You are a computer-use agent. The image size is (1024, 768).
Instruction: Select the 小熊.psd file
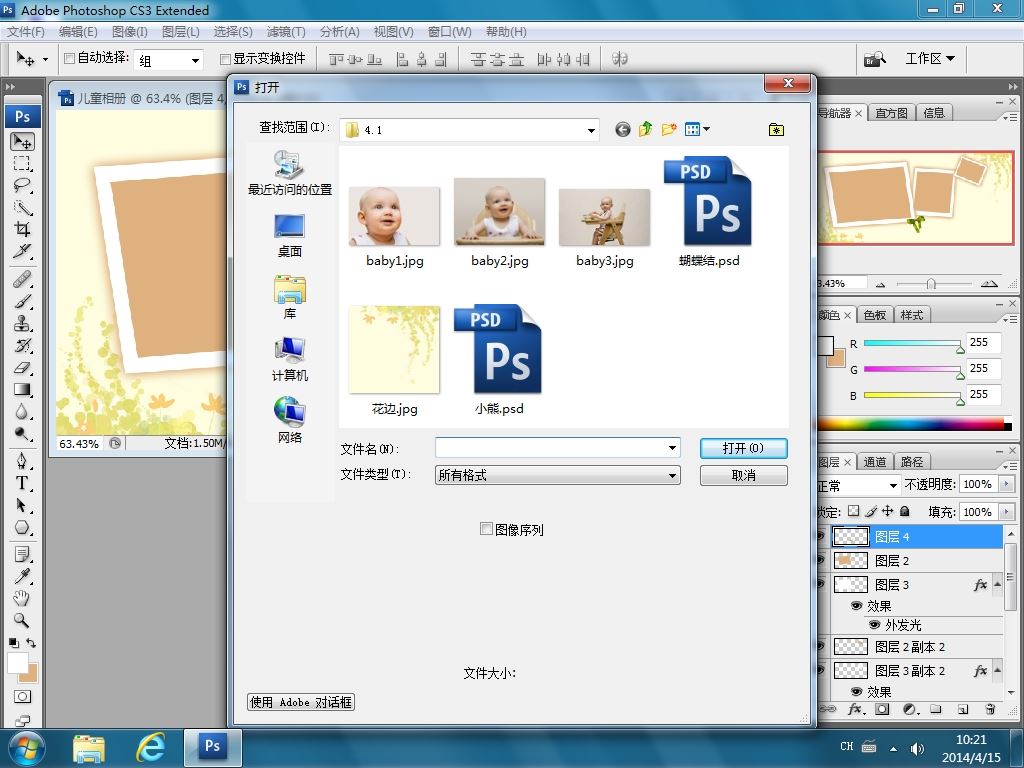click(499, 360)
